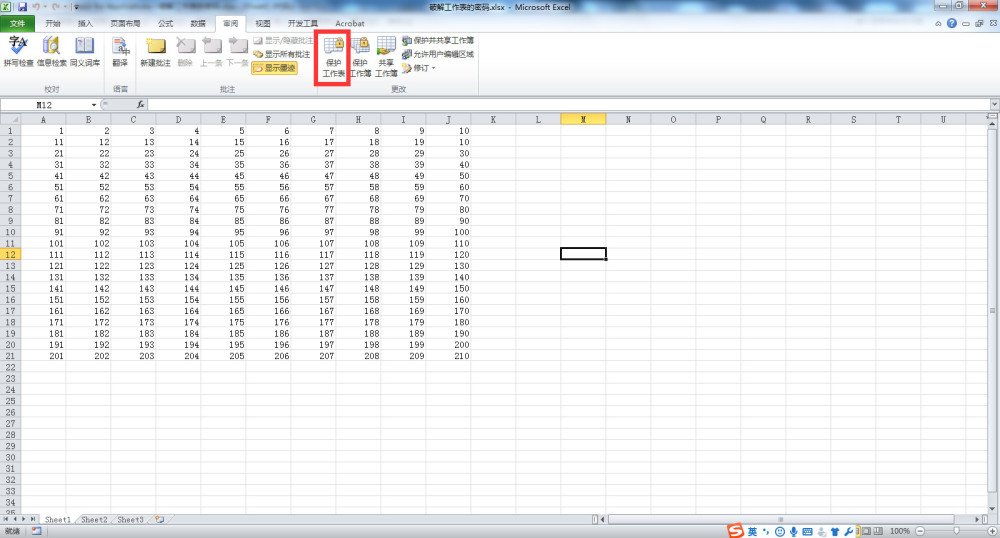Click the macro record icon in status bar
This screenshot has height=538, width=1000.
pos(36,531)
